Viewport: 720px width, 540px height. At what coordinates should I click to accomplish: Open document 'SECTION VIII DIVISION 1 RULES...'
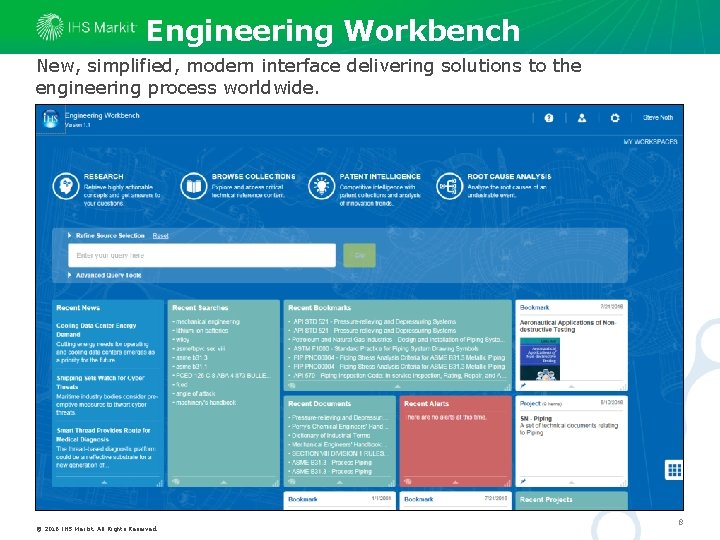338,453
